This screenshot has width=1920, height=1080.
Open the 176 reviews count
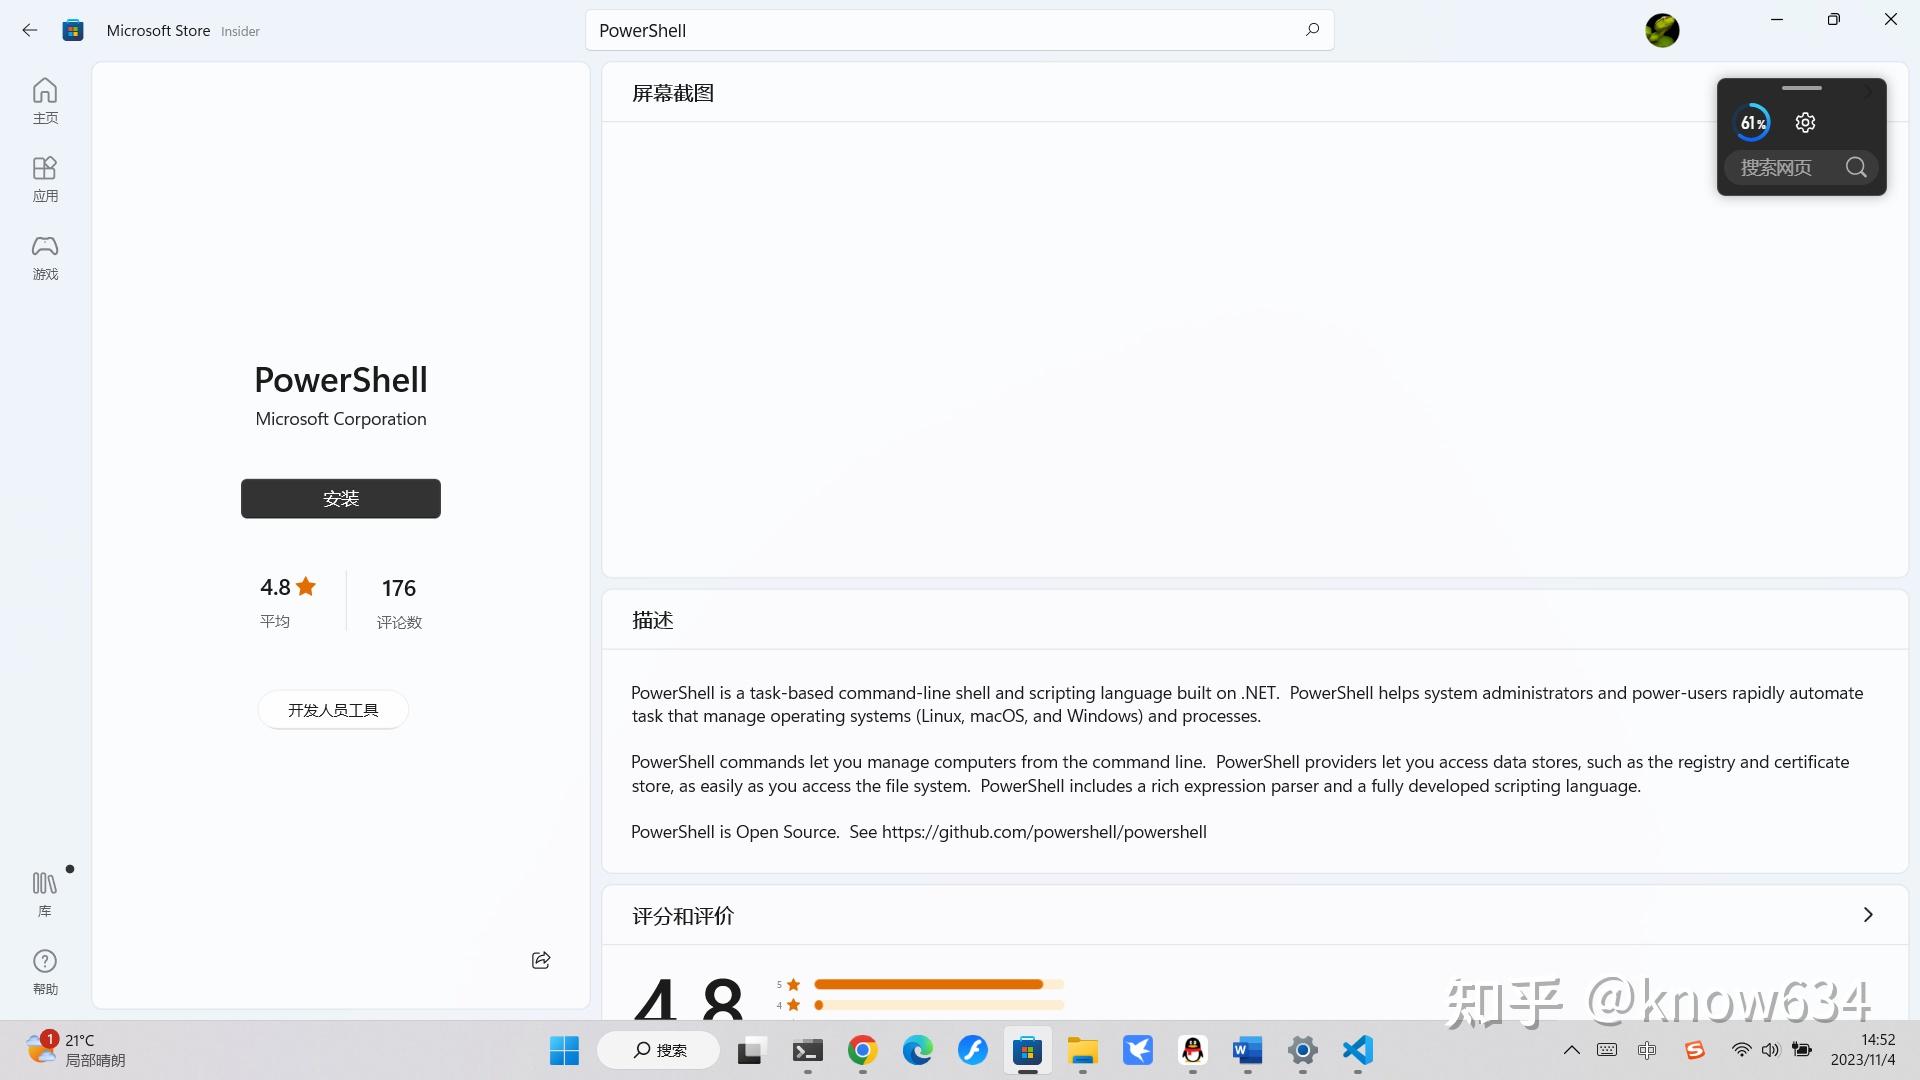tap(399, 600)
